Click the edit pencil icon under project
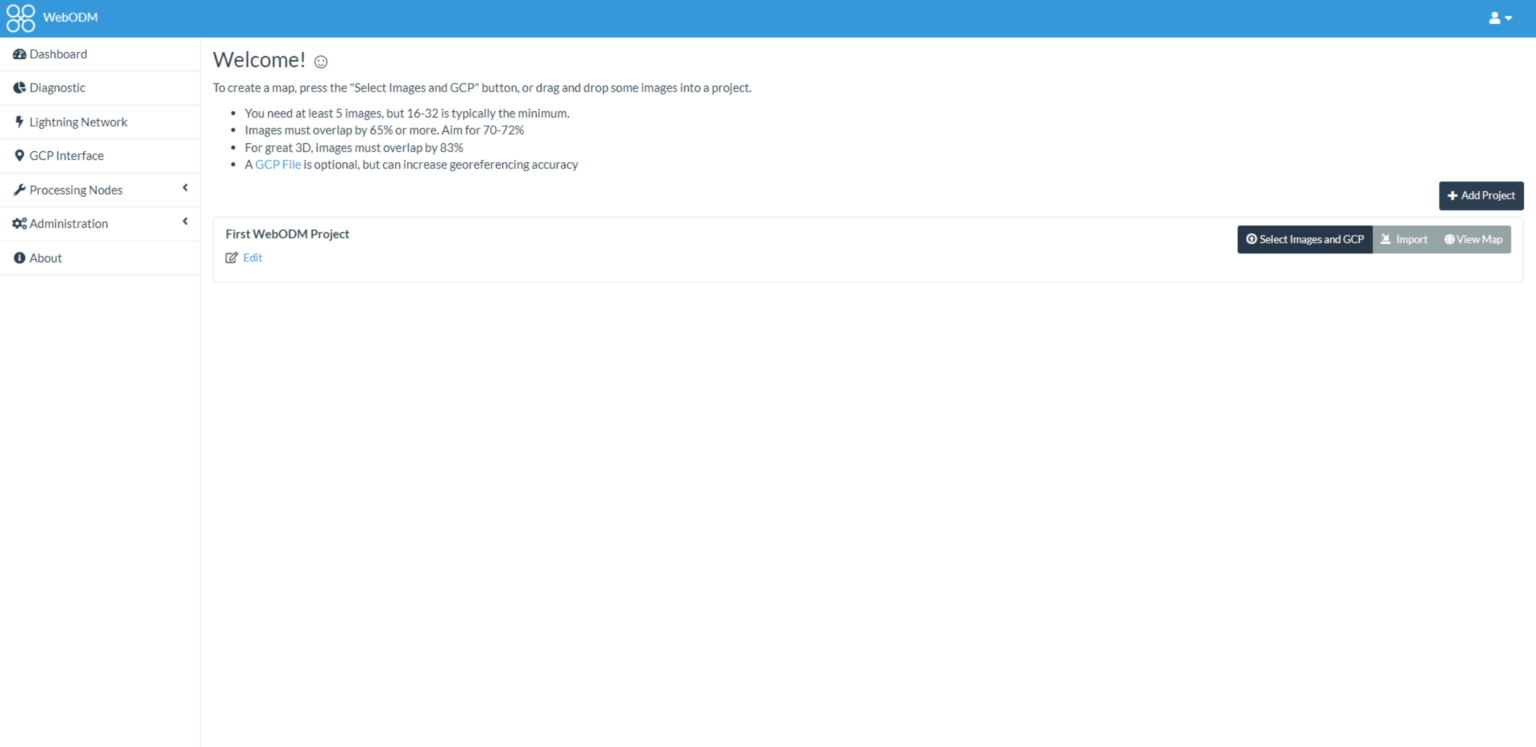1536x747 pixels. [x=232, y=258]
